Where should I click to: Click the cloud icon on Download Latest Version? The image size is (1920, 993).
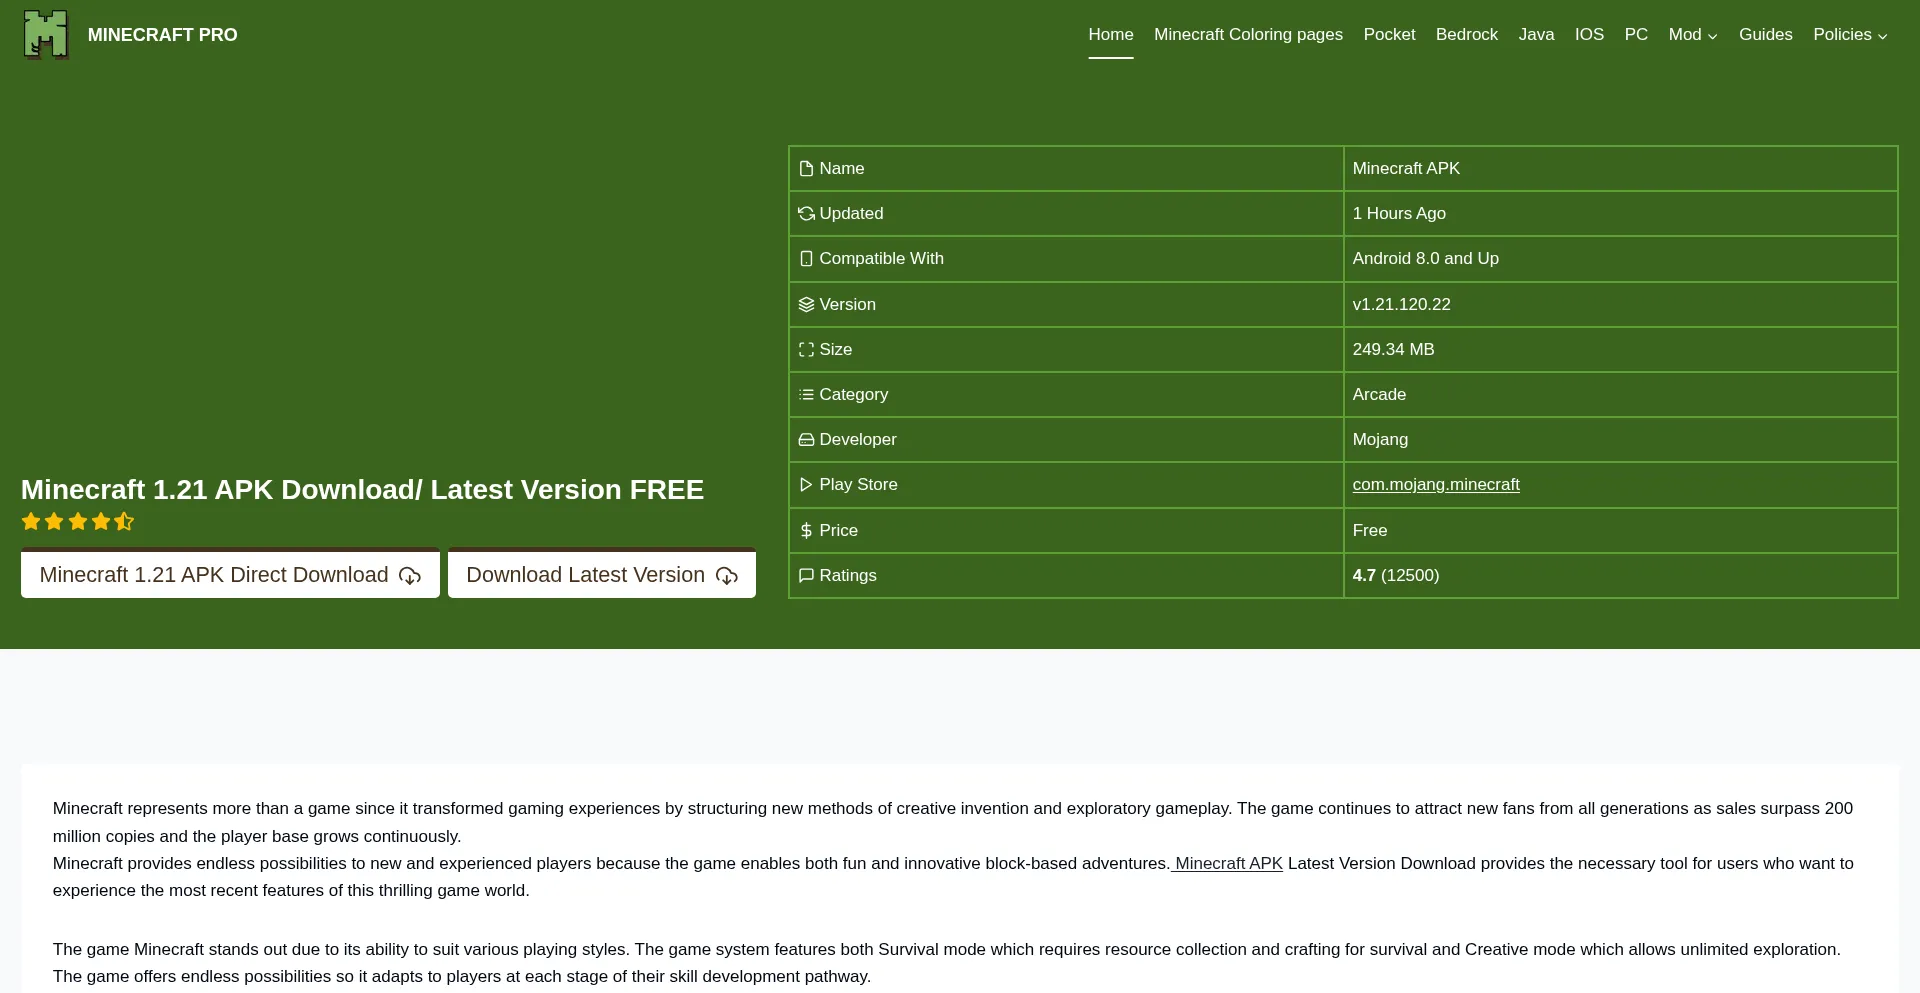727,576
